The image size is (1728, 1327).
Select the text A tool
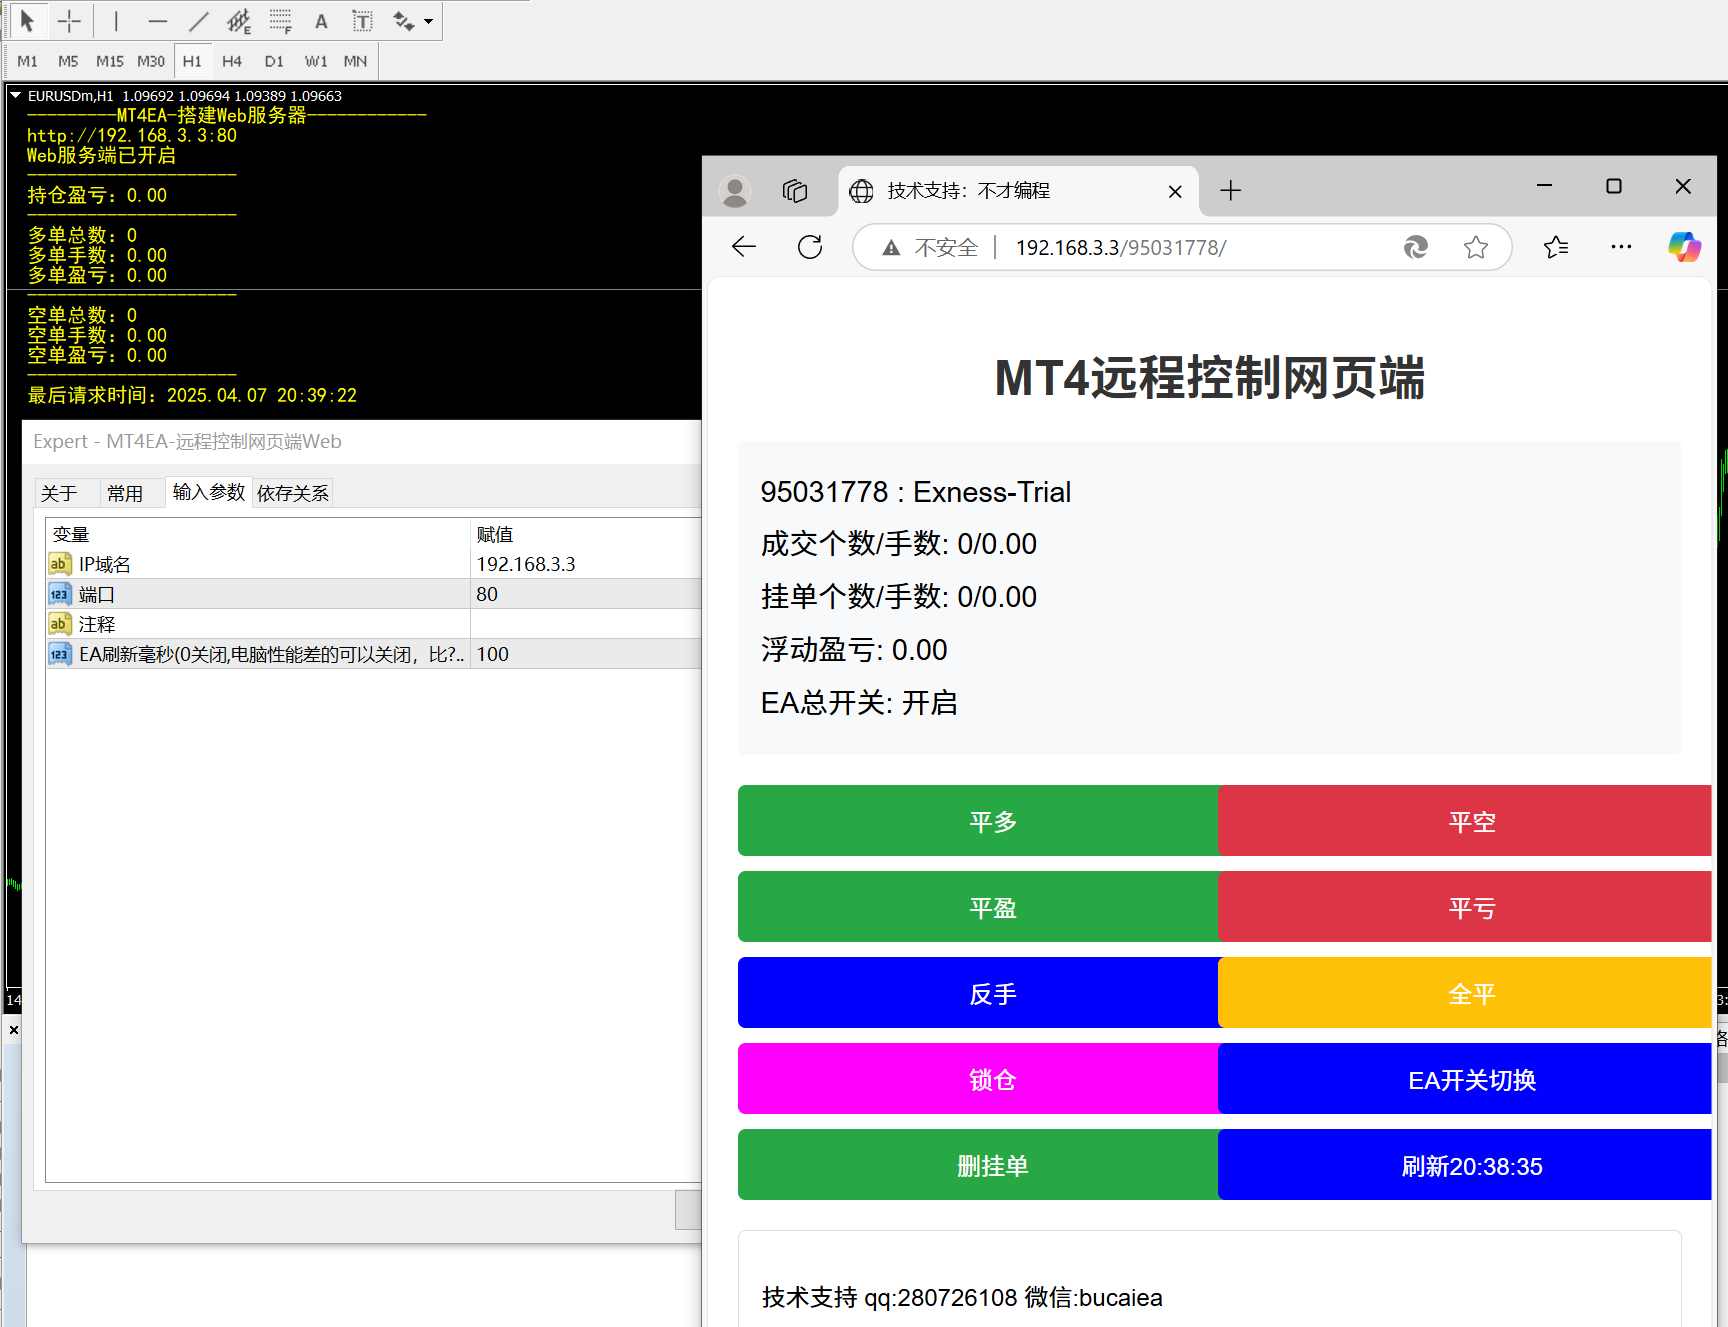[321, 21]
